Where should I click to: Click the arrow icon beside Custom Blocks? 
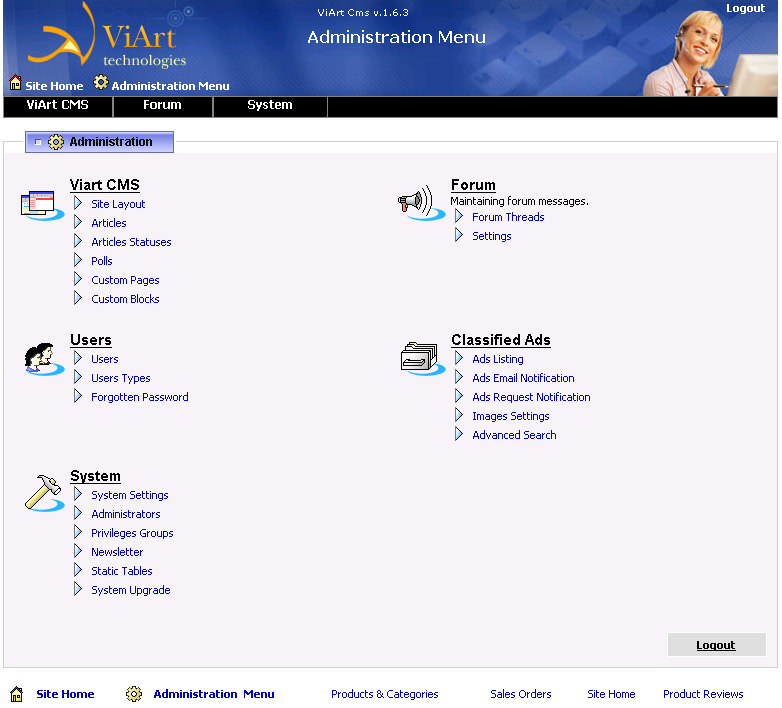(x=78, y=298)
